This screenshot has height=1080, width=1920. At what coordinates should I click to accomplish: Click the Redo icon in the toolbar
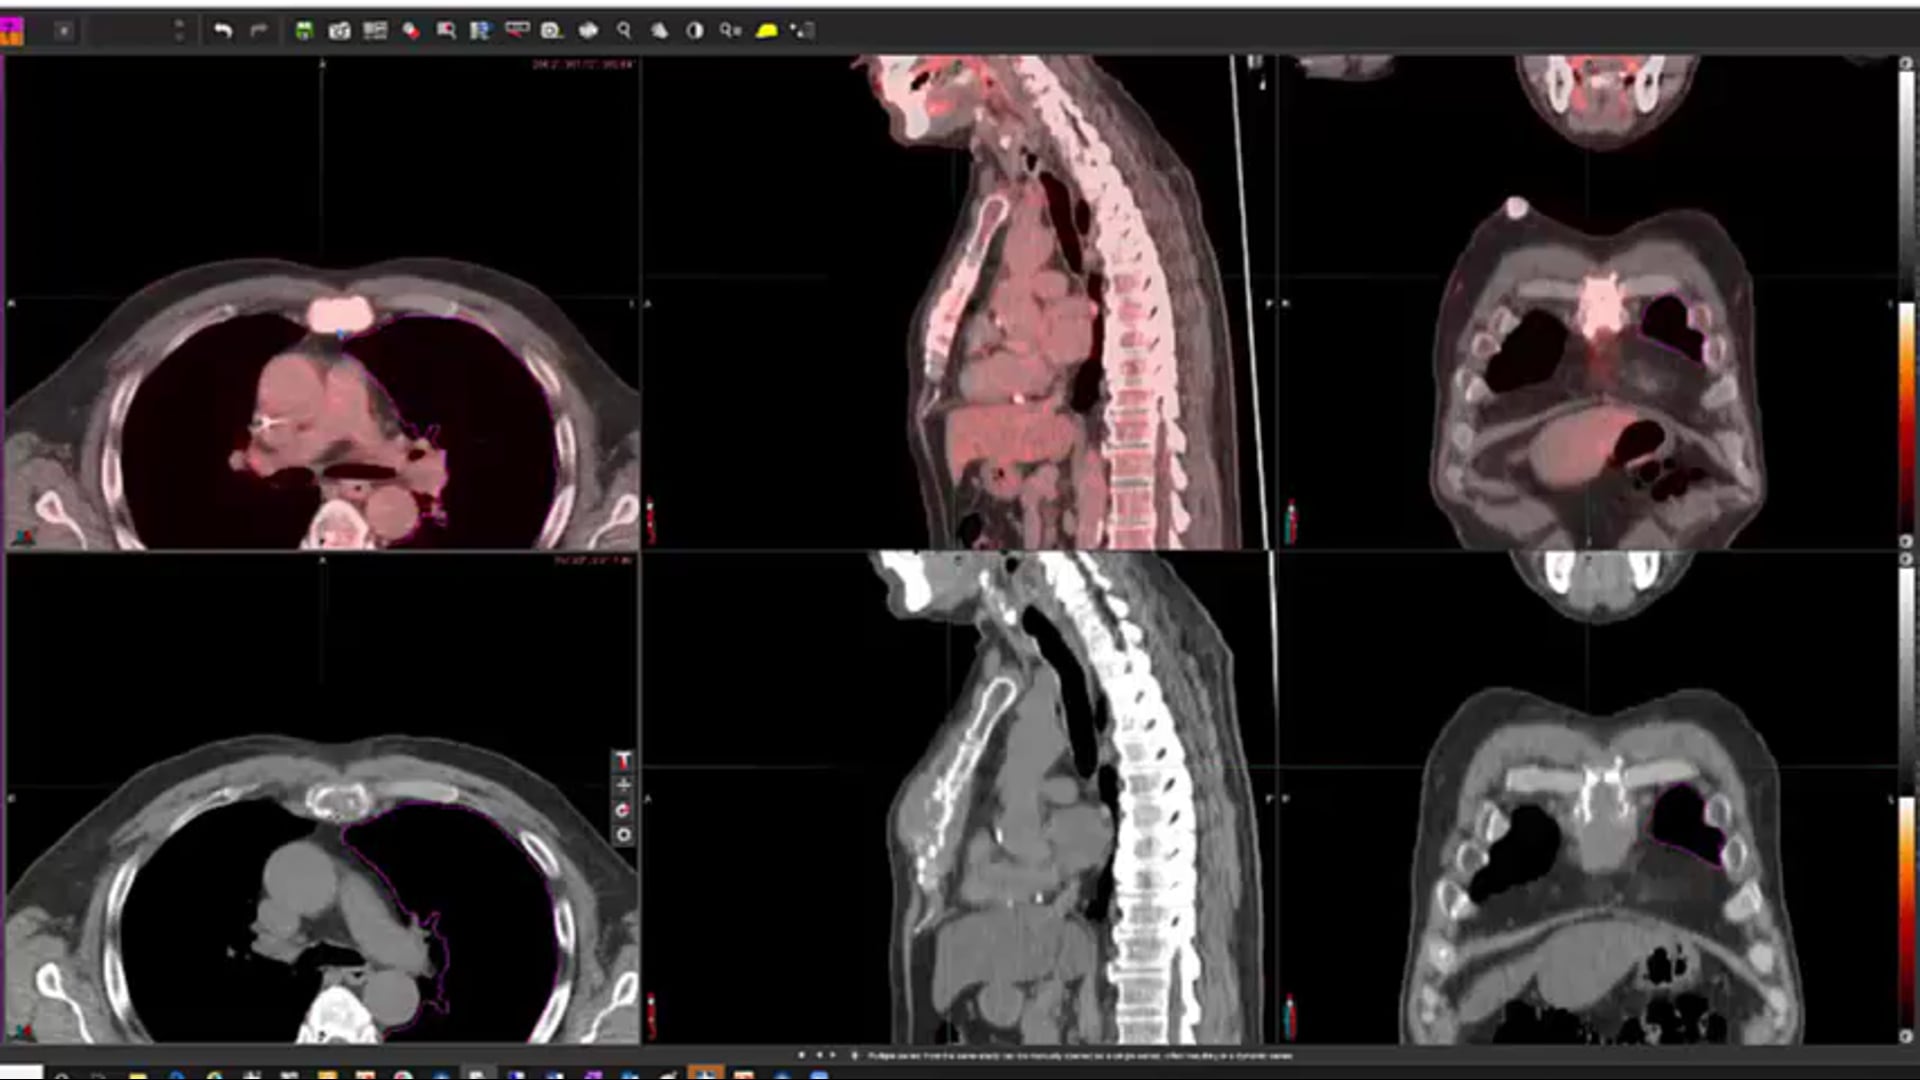[x=260, y=30]
